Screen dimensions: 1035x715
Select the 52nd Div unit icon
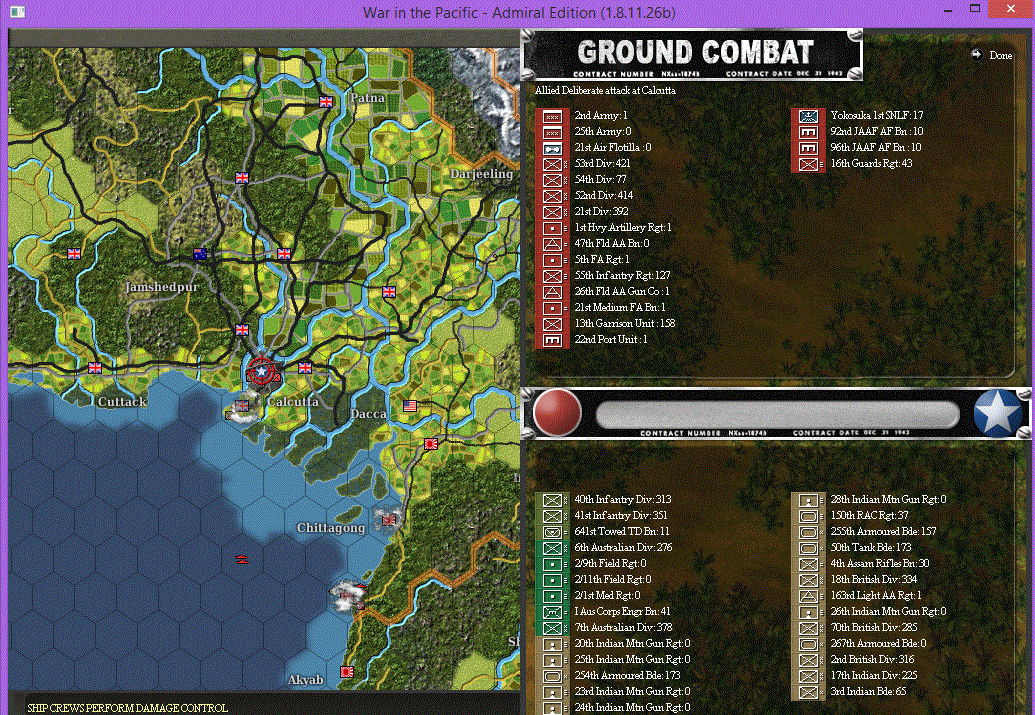tap(552, 196)
